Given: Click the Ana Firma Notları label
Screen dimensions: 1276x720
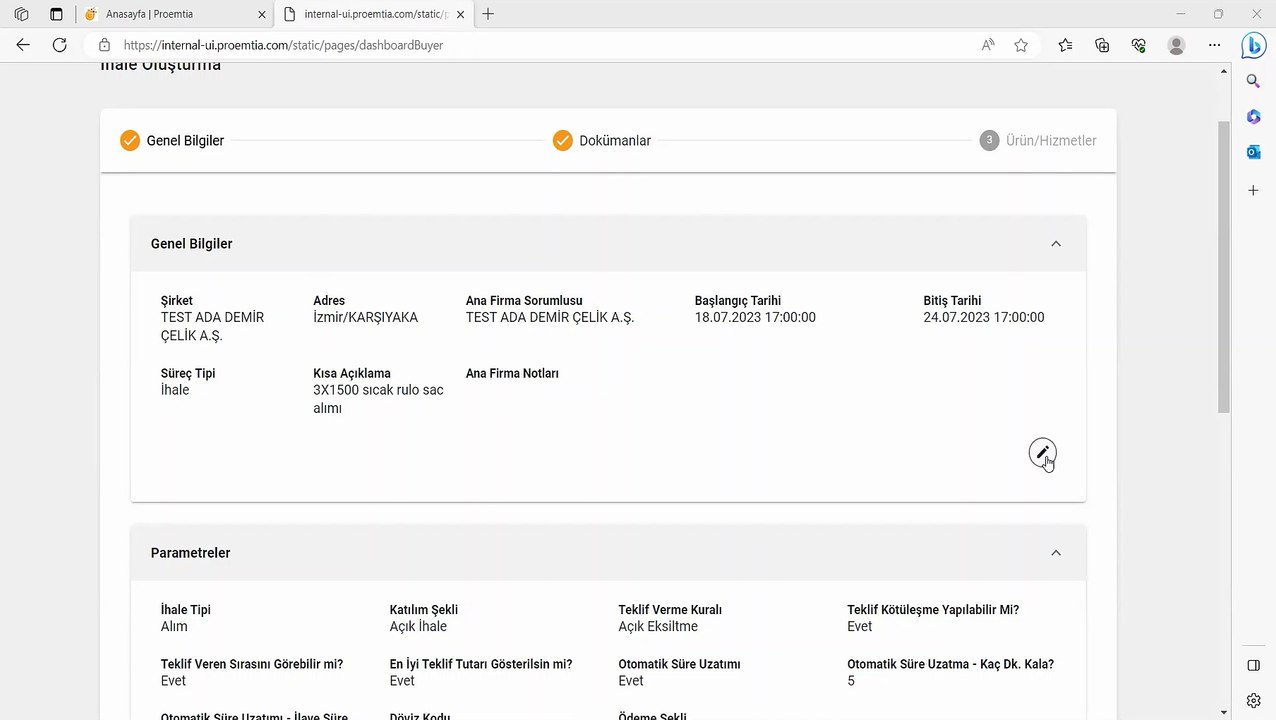Looking at the screenshot, I should (512, 373).
